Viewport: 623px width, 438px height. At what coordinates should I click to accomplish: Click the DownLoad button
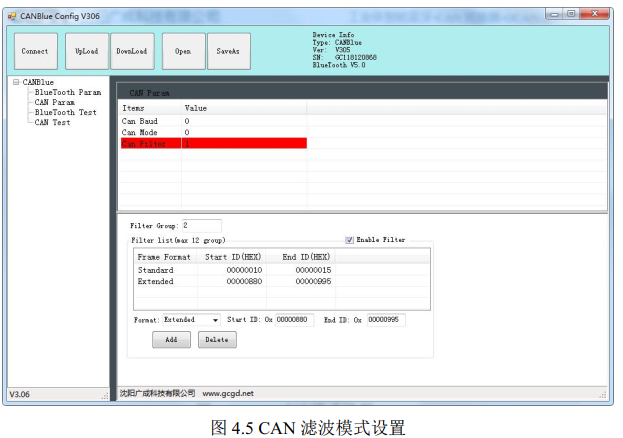point(132,51)
